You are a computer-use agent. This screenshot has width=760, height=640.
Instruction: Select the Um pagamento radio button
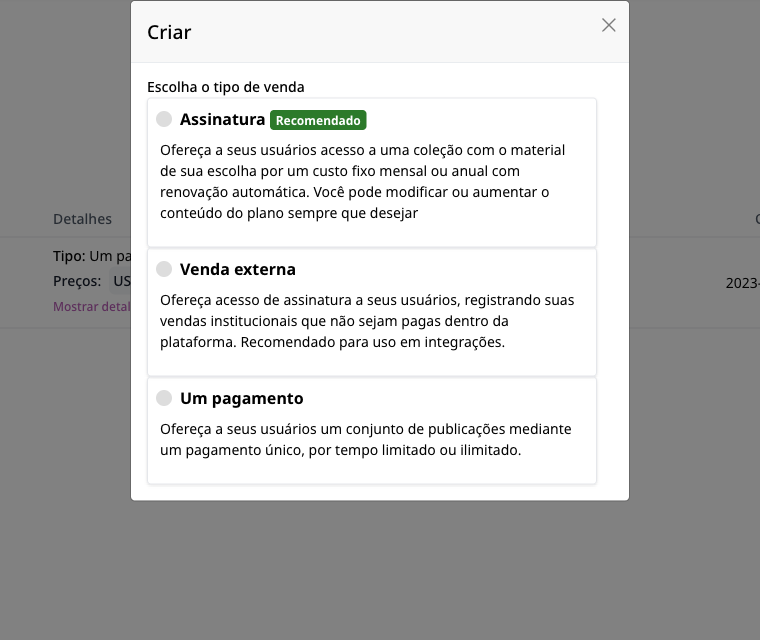click(164, 398)
